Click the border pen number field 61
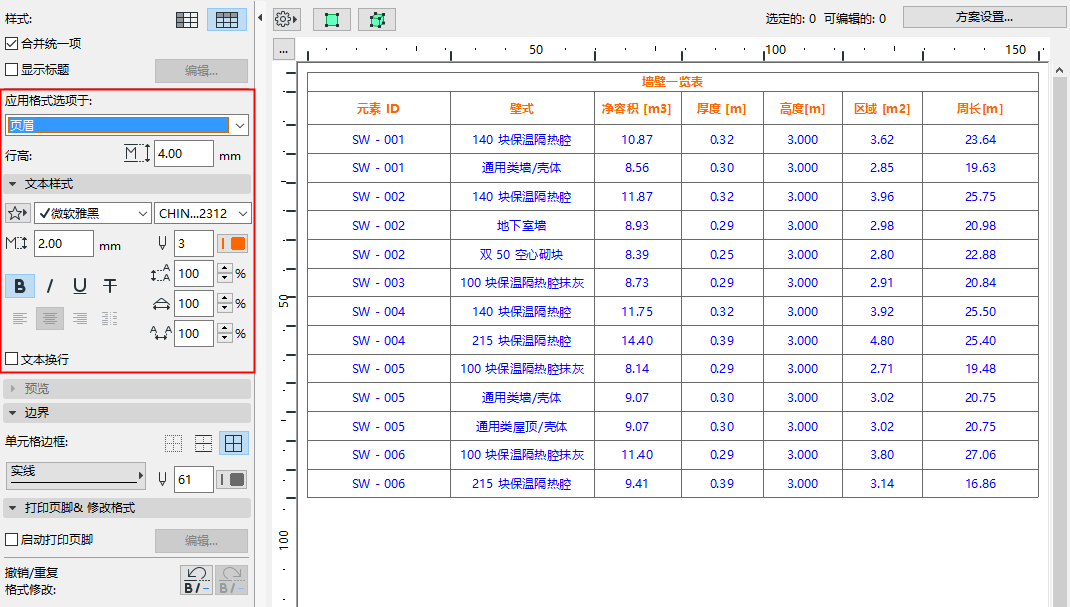 click(x=194, y=479)
